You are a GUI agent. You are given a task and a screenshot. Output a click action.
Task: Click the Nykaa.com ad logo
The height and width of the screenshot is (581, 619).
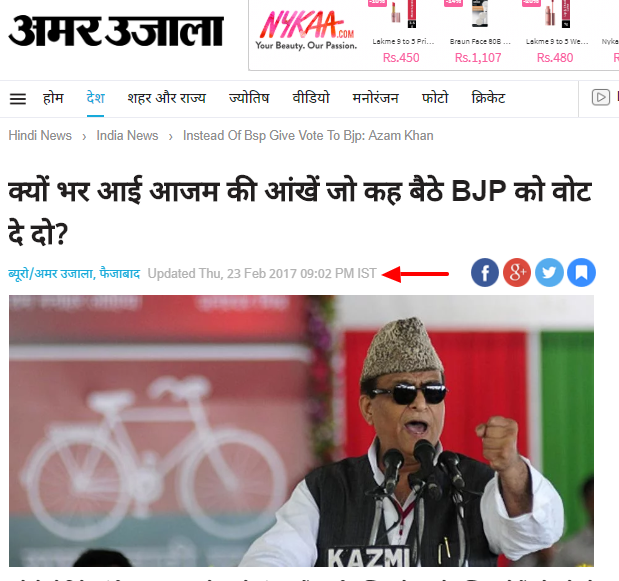pos(306,30)
